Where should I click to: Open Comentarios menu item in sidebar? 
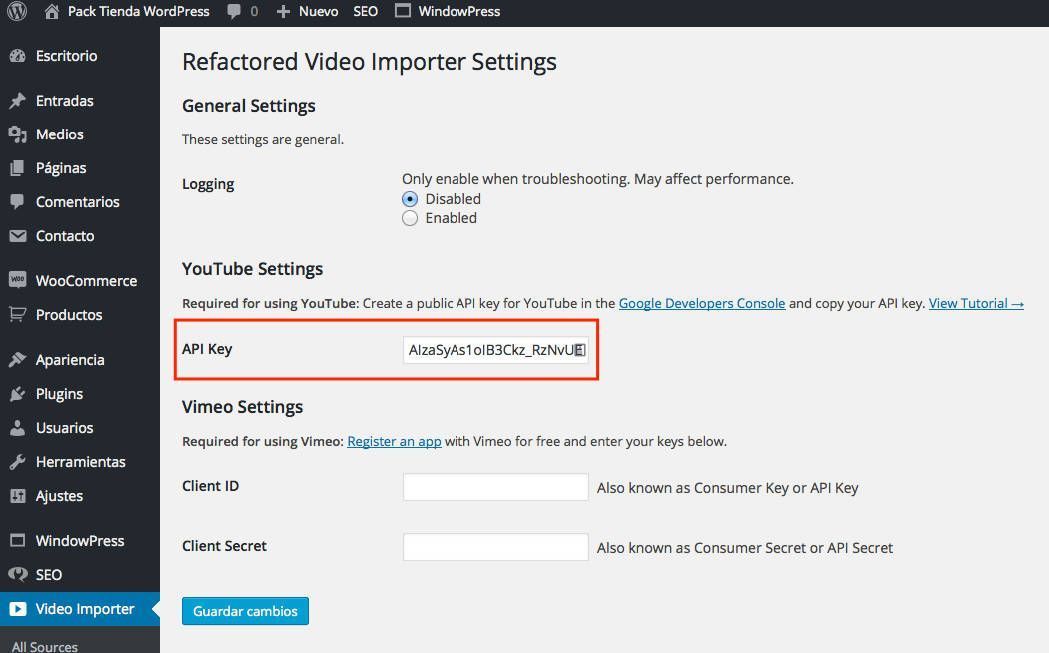click(78, 202)
